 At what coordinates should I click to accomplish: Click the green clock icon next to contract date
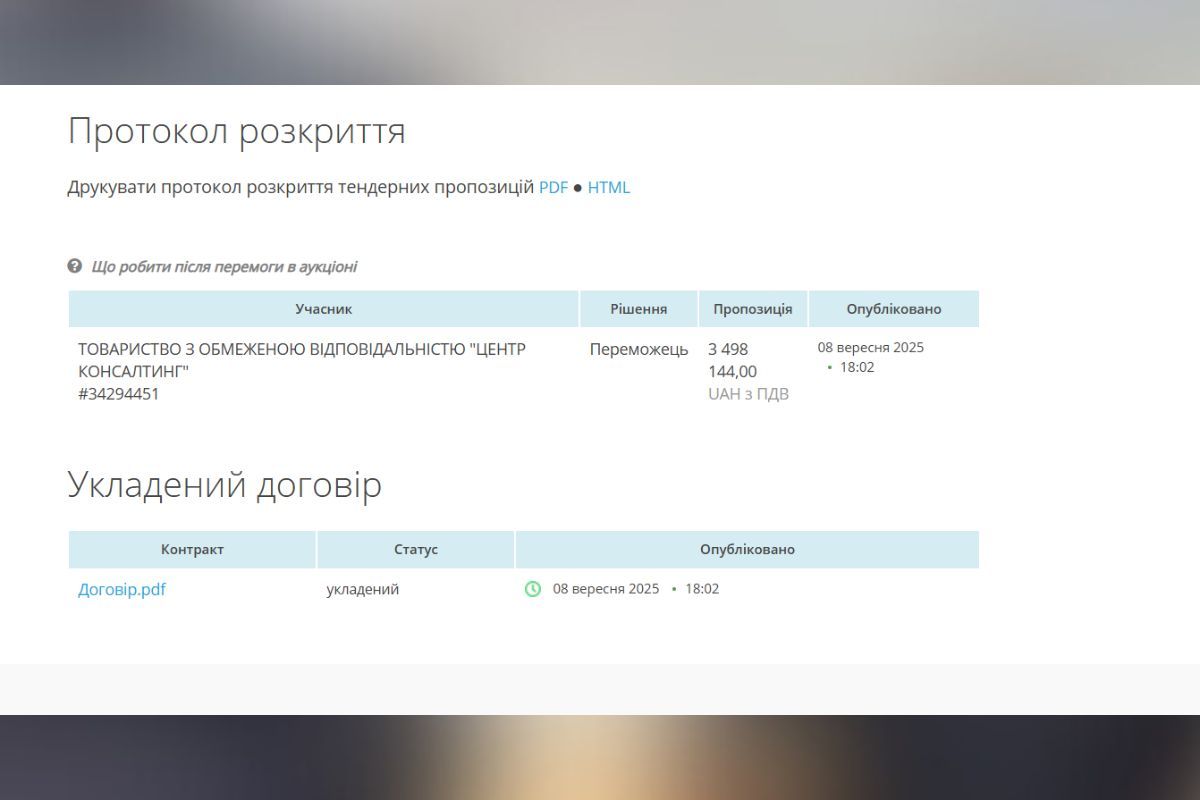(x=531, y=589)
